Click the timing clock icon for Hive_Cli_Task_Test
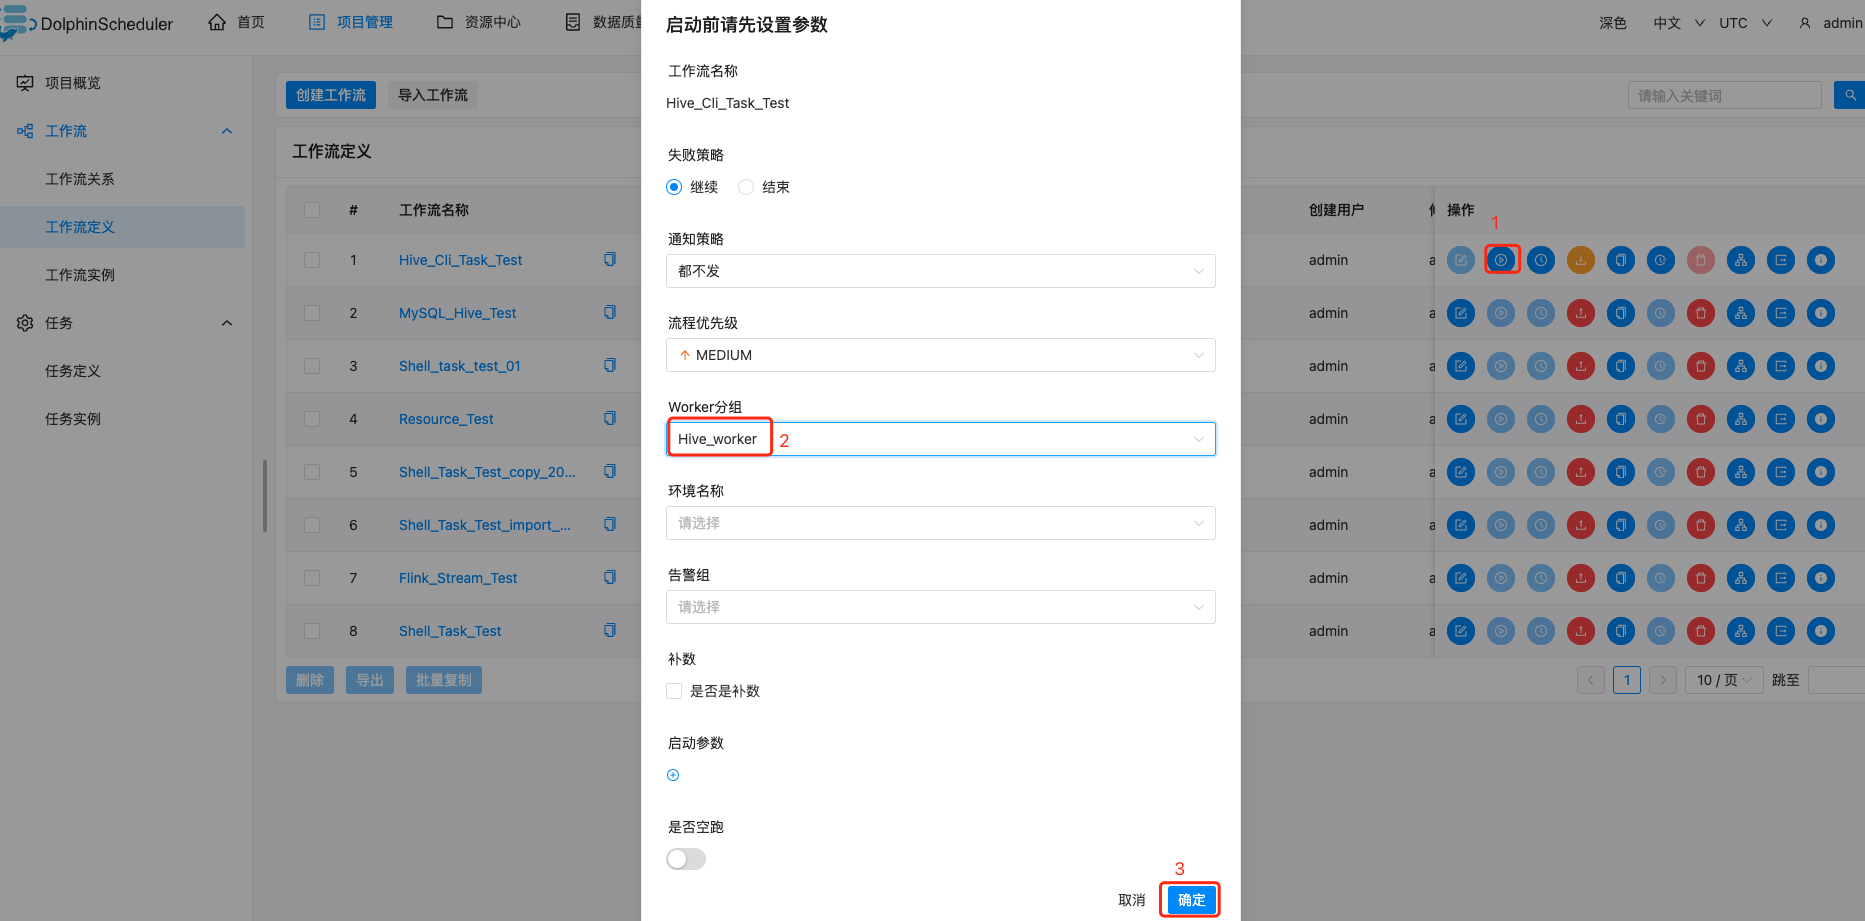The height and width of the screenshot is (921, 1865). (x=1541, y=260)
